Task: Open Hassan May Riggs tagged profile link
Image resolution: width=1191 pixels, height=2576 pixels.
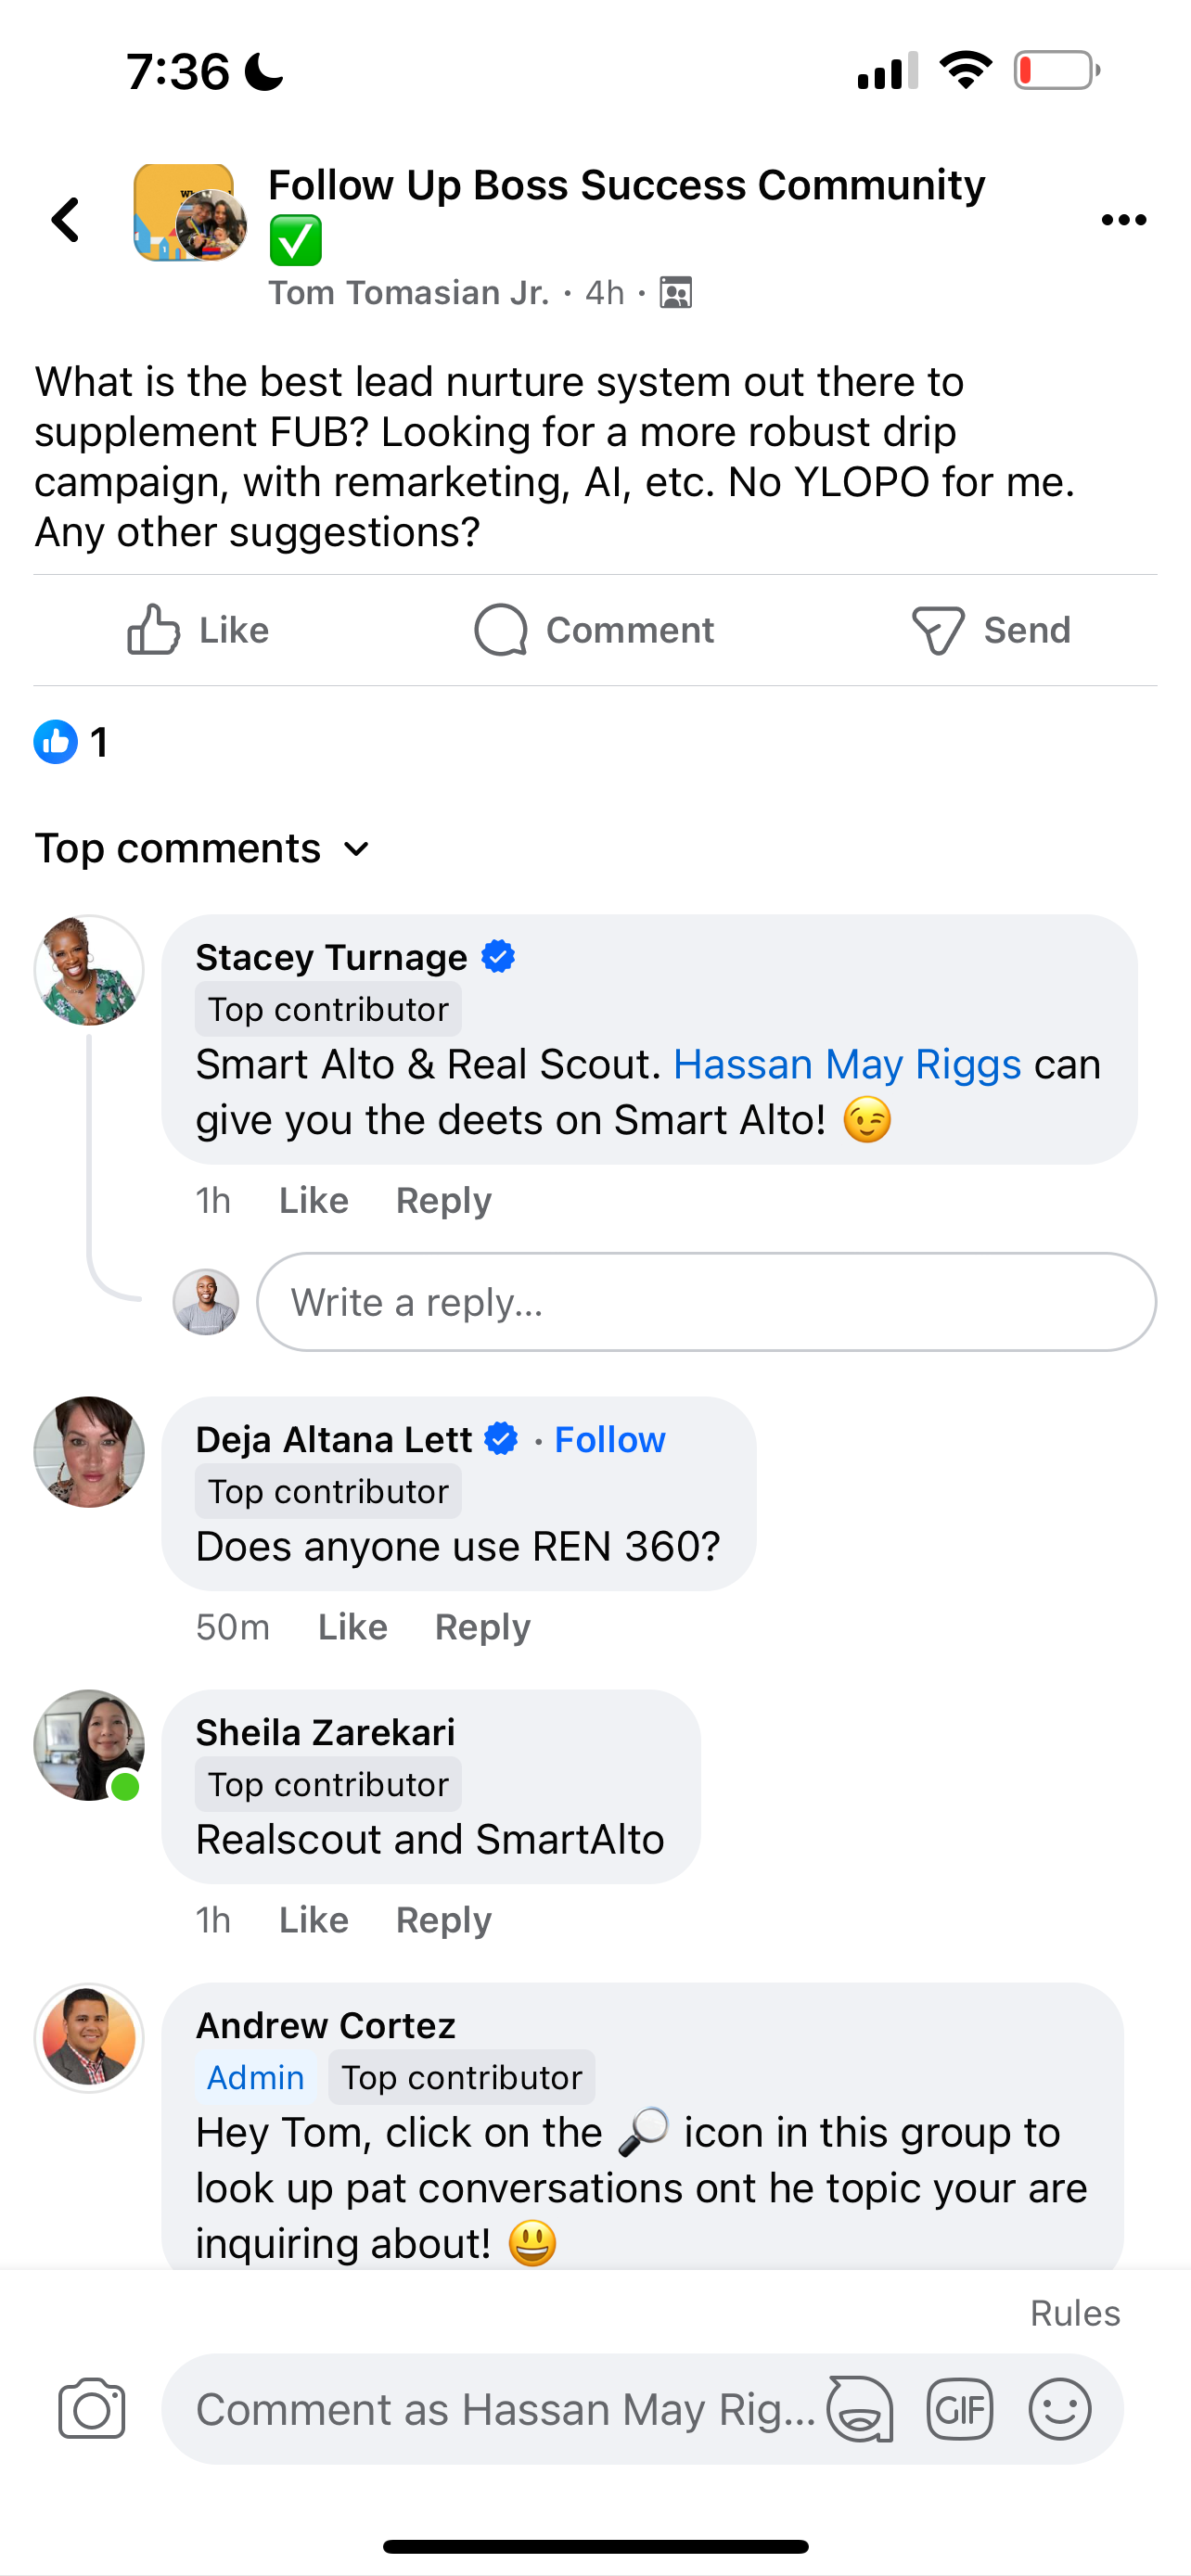Action: tap(847, 1065)
